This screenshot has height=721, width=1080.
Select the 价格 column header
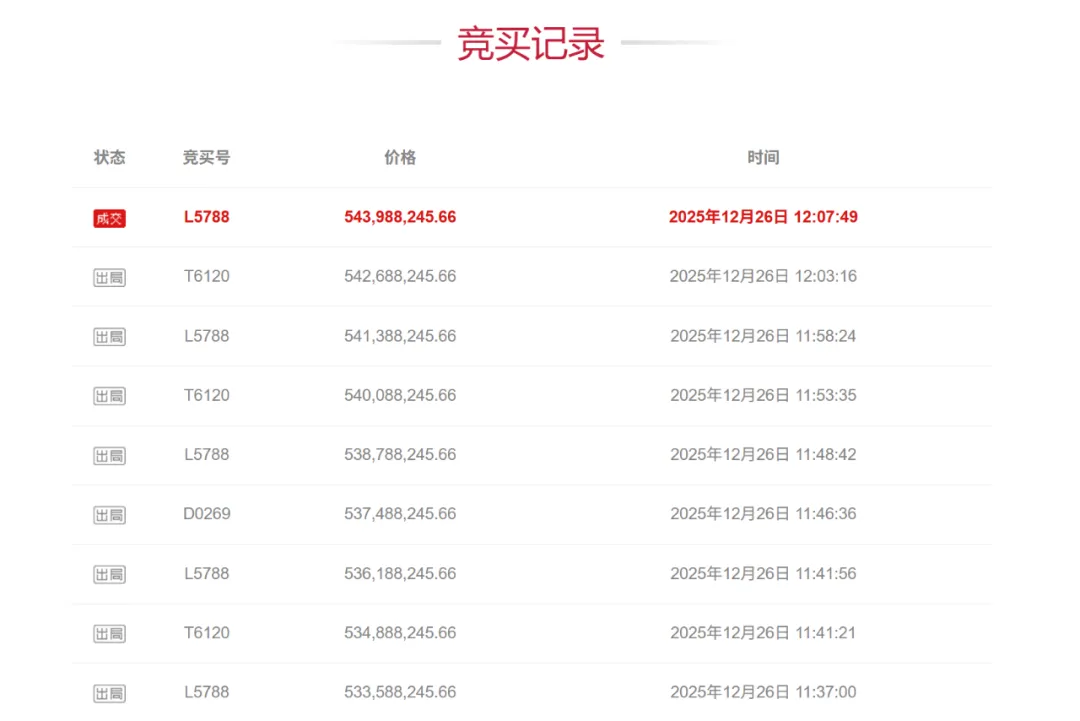click(400, 157)
